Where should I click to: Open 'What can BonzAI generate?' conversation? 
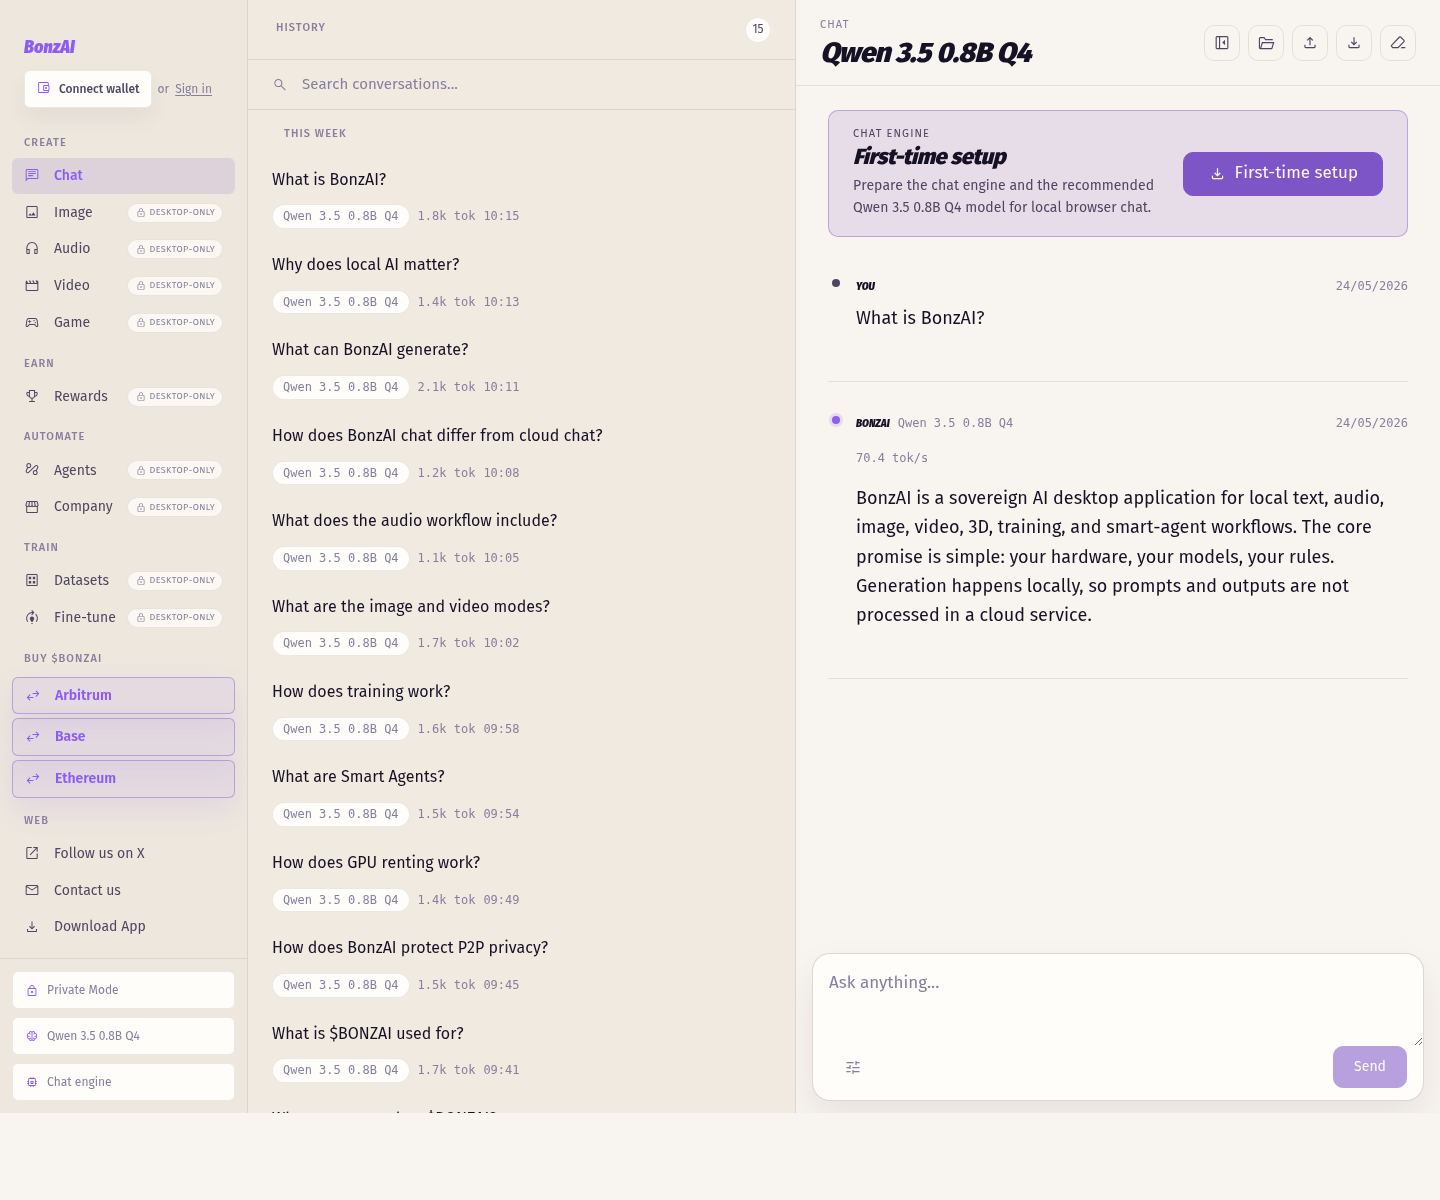521,367
